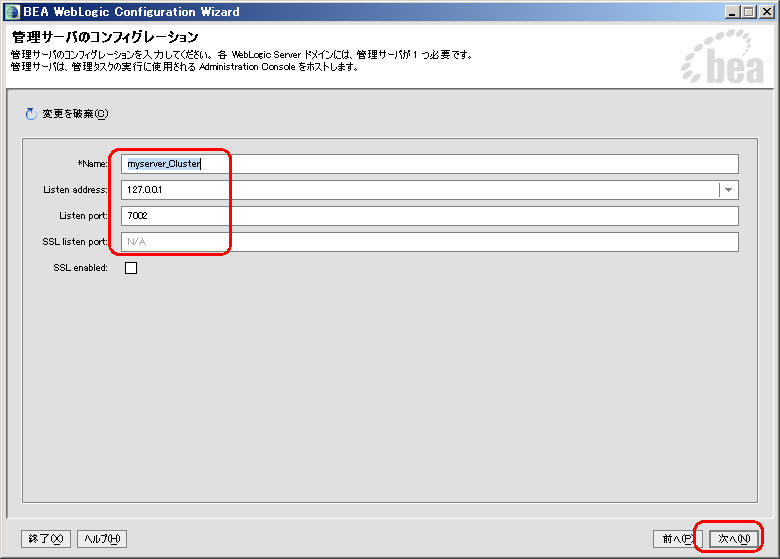The height and width of the screenshot is (559, 780).
Task: Close the Configuration Wizard window
Action: [x=766, y=11]
